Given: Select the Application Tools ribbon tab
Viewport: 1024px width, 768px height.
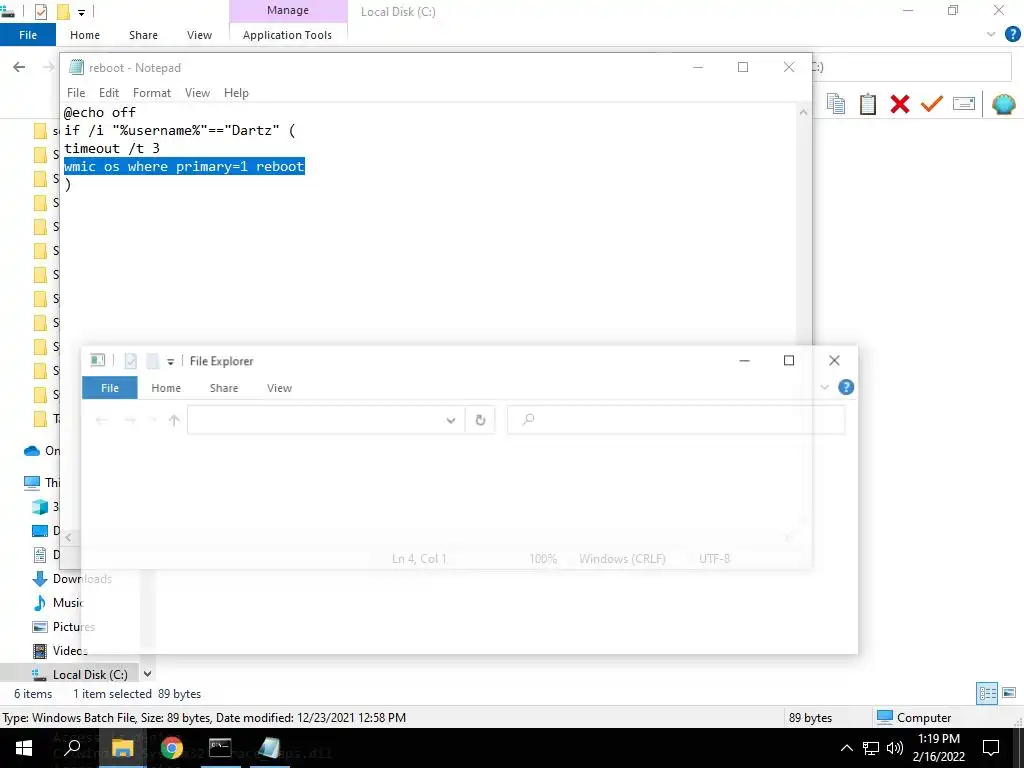Looking at the screenshot, I should pos(287,35).
